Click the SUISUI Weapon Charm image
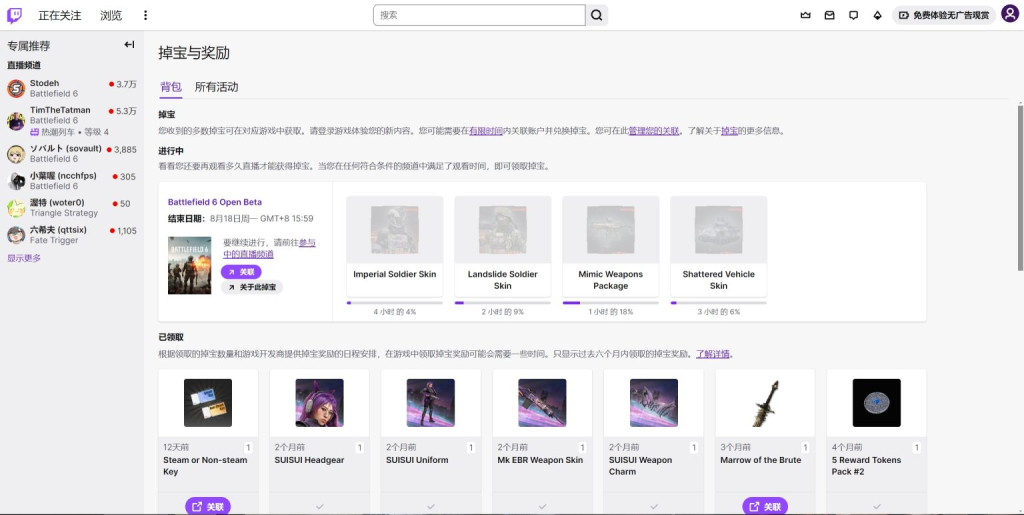Screen dimensions: 1024x515 coord(654,403)
